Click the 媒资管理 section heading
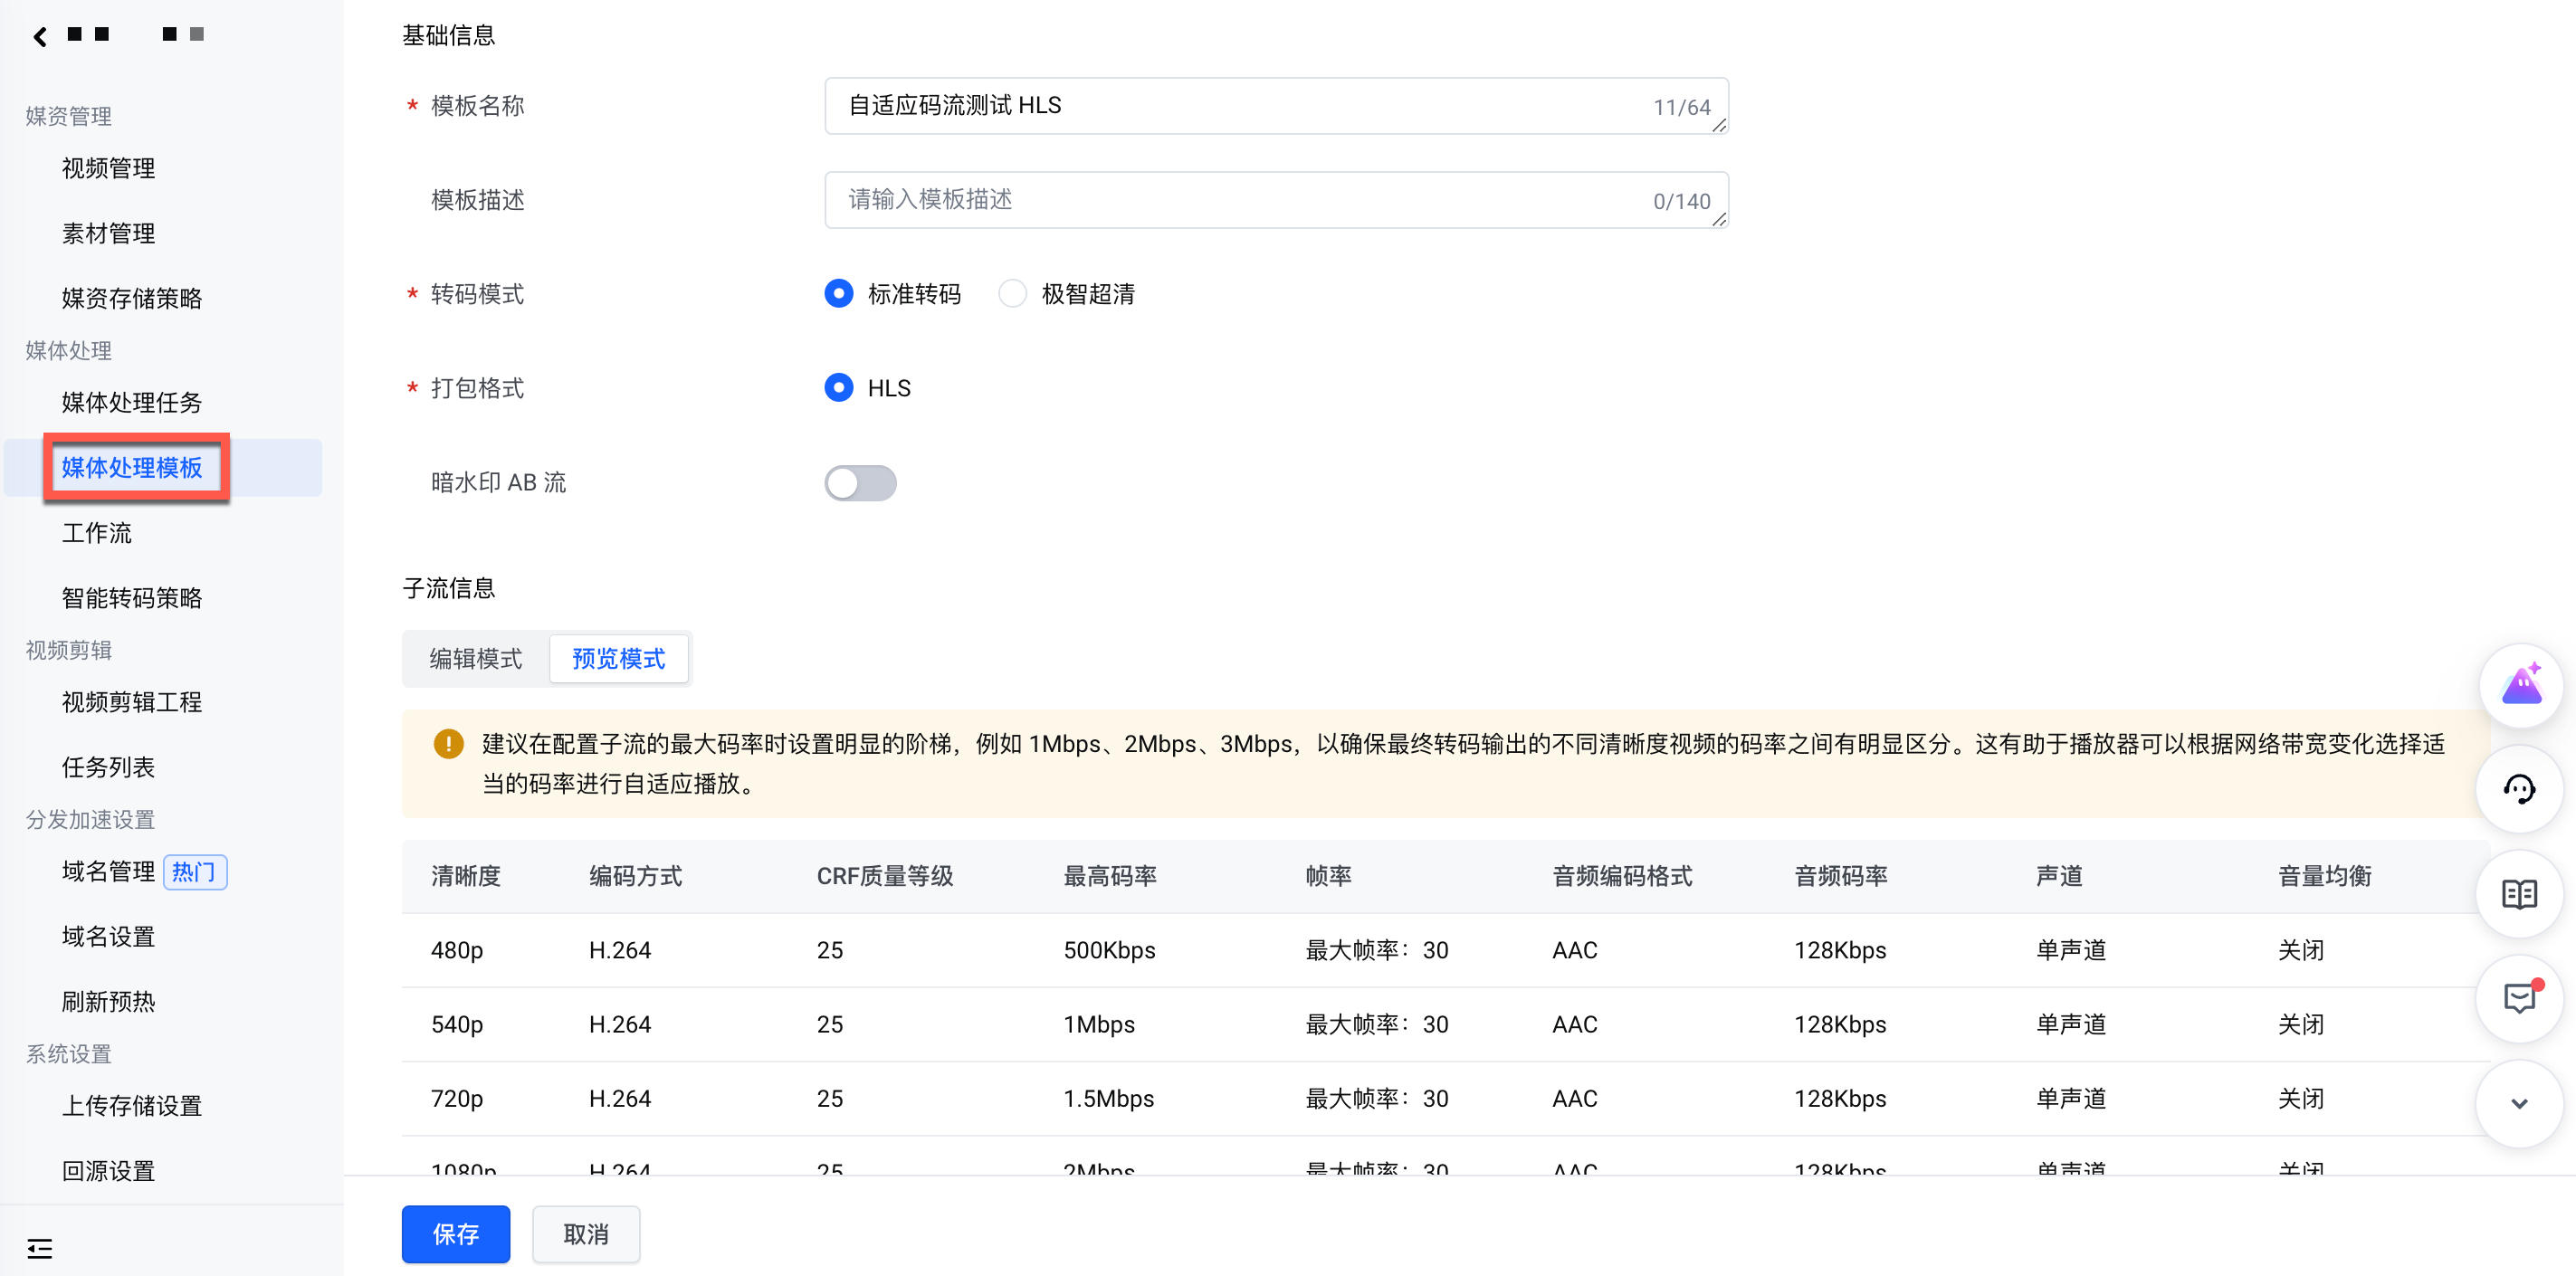Viewport: 2576px width, 1276px height. tap(68, 116)
